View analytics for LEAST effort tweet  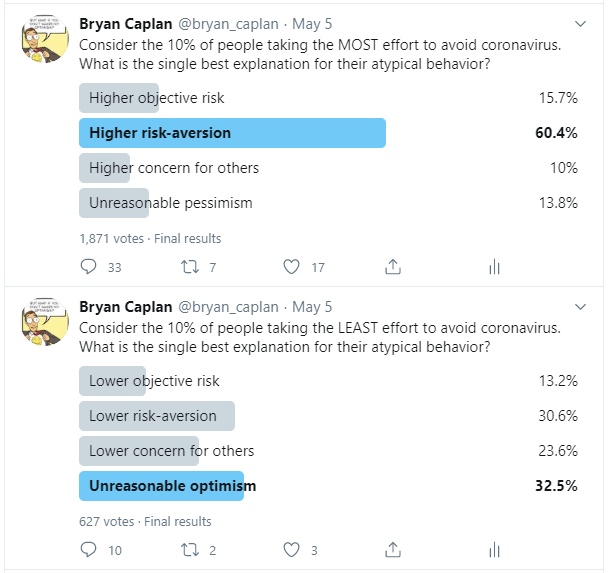click(495, 550)
